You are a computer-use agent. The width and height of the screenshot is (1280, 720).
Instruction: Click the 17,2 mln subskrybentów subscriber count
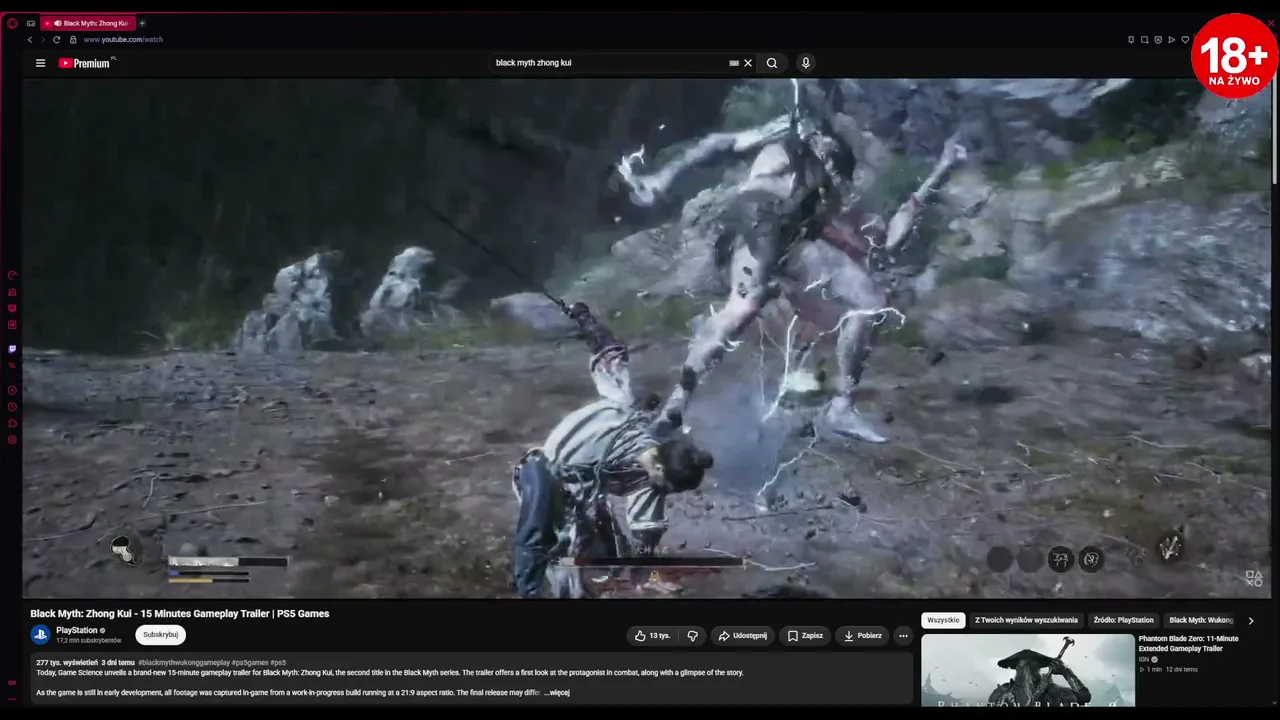[x=89, y=640]
